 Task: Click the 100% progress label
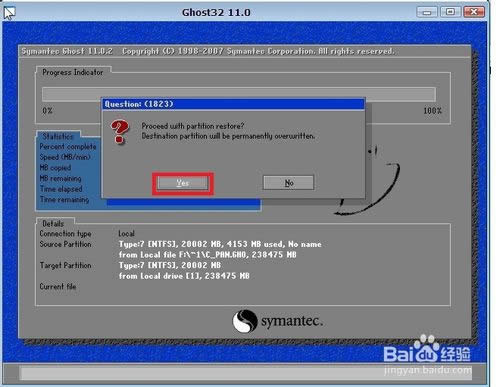pyautogui.click(x=432, y=111)
